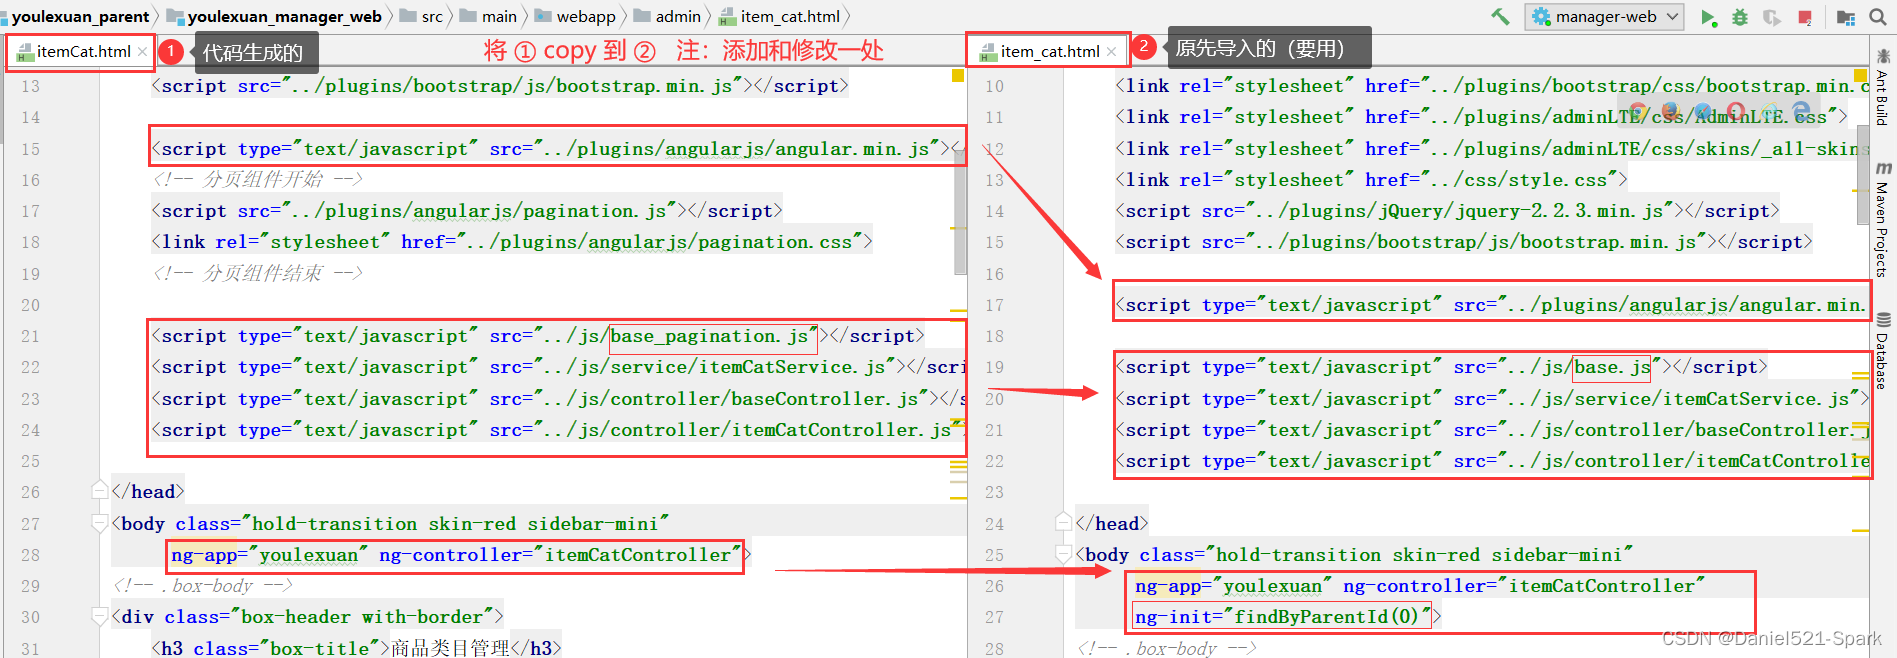The image size is (1897, 658).
Task: Close the itemCat.html tab
Action: 143,52
